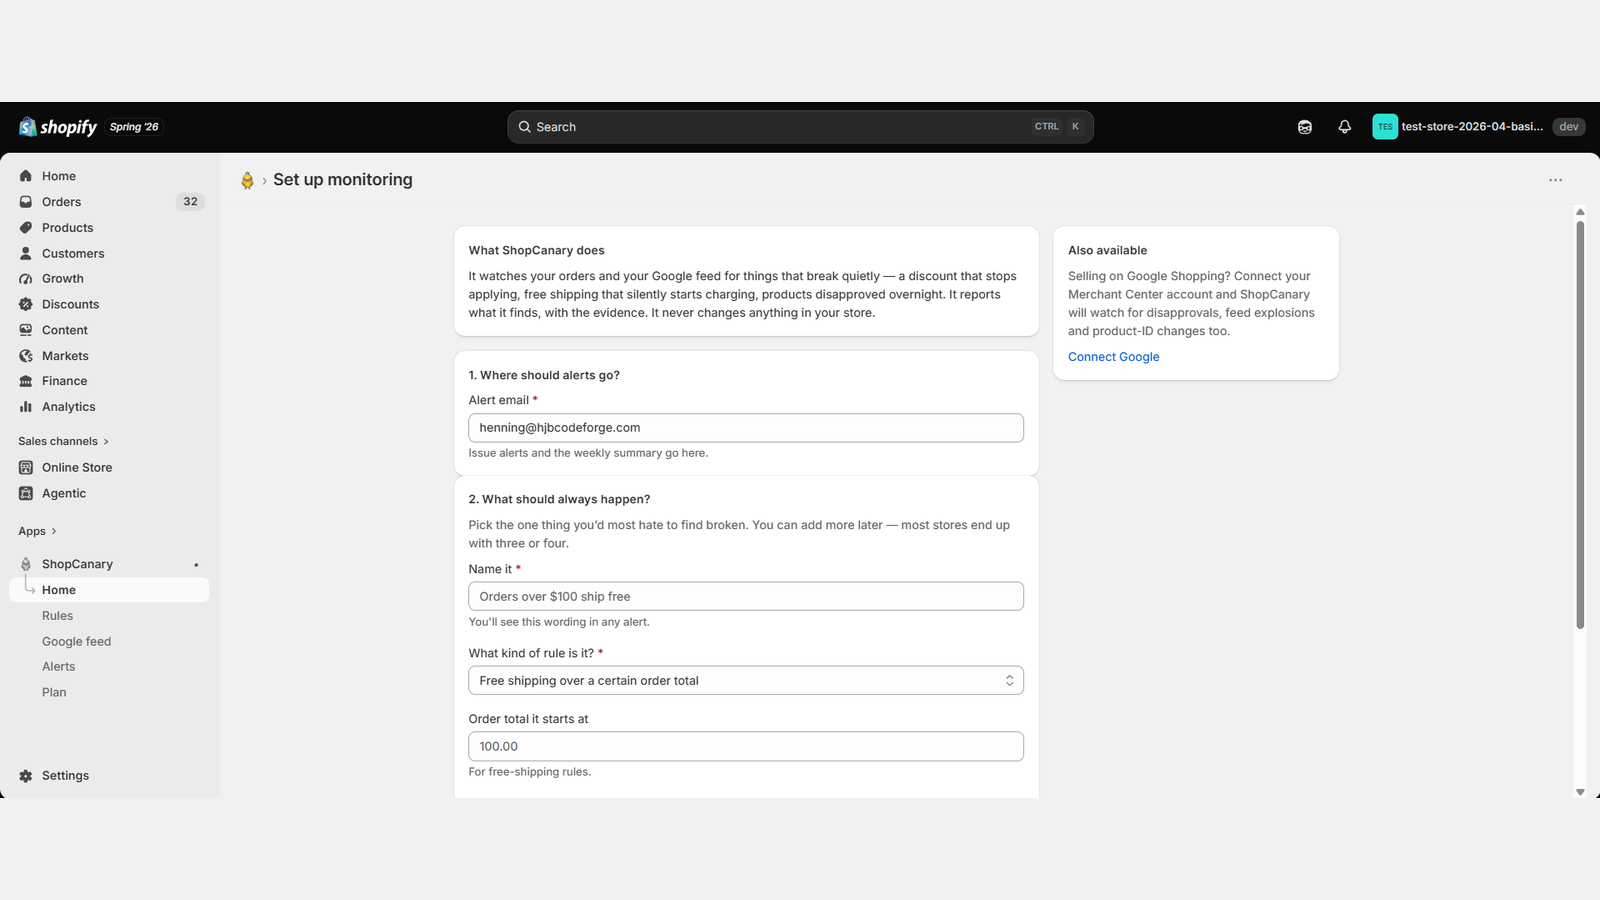Click the Finance bank icon
This screenshot has height=900, width=1600.
[x=26, y=381]
